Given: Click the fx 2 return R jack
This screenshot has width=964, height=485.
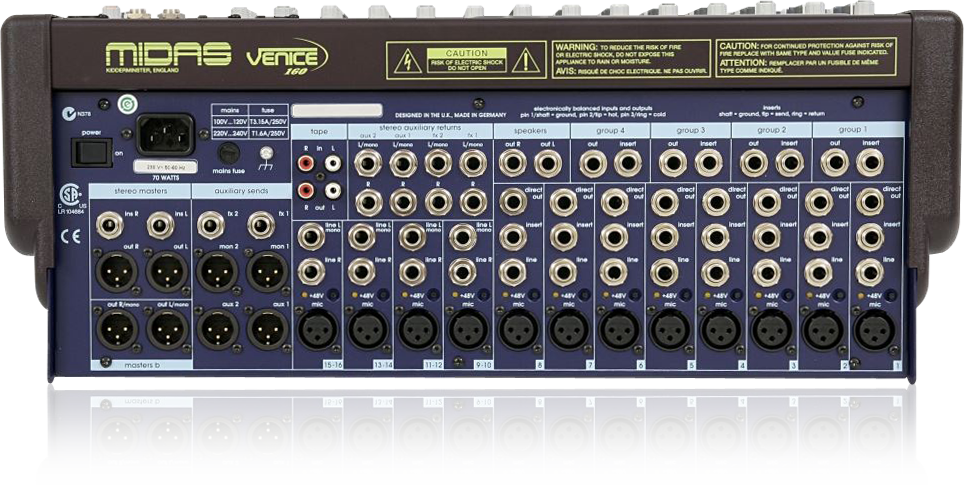Looking at the screenshot, I should coord(438,202).
